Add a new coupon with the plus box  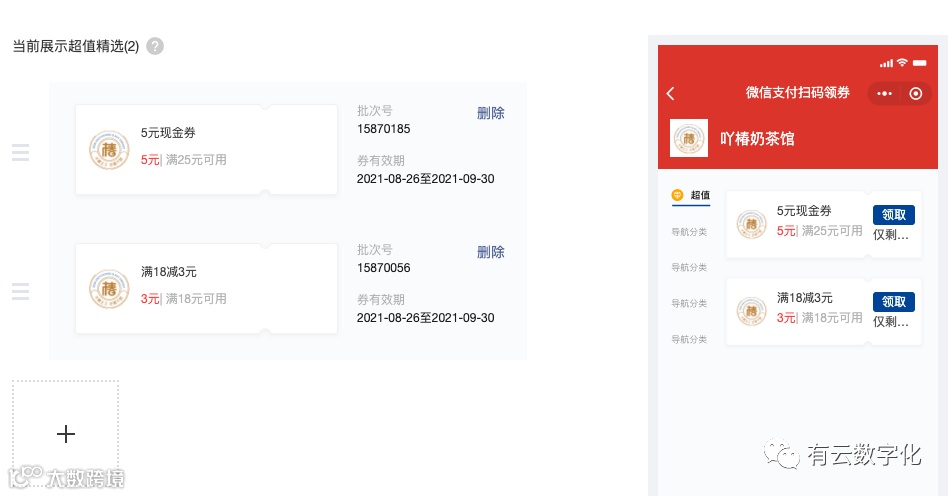pyautogui.click(x=66, y=433)
